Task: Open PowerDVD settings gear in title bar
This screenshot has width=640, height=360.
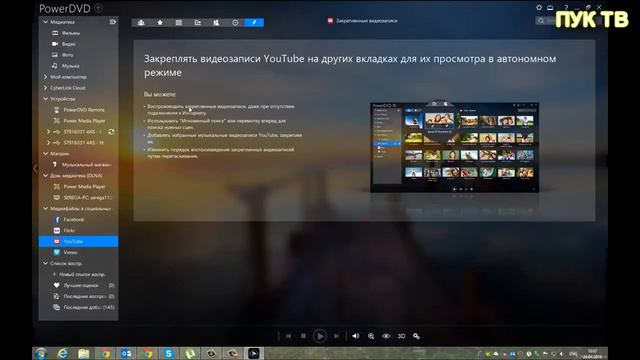Action: click(539, 7)
